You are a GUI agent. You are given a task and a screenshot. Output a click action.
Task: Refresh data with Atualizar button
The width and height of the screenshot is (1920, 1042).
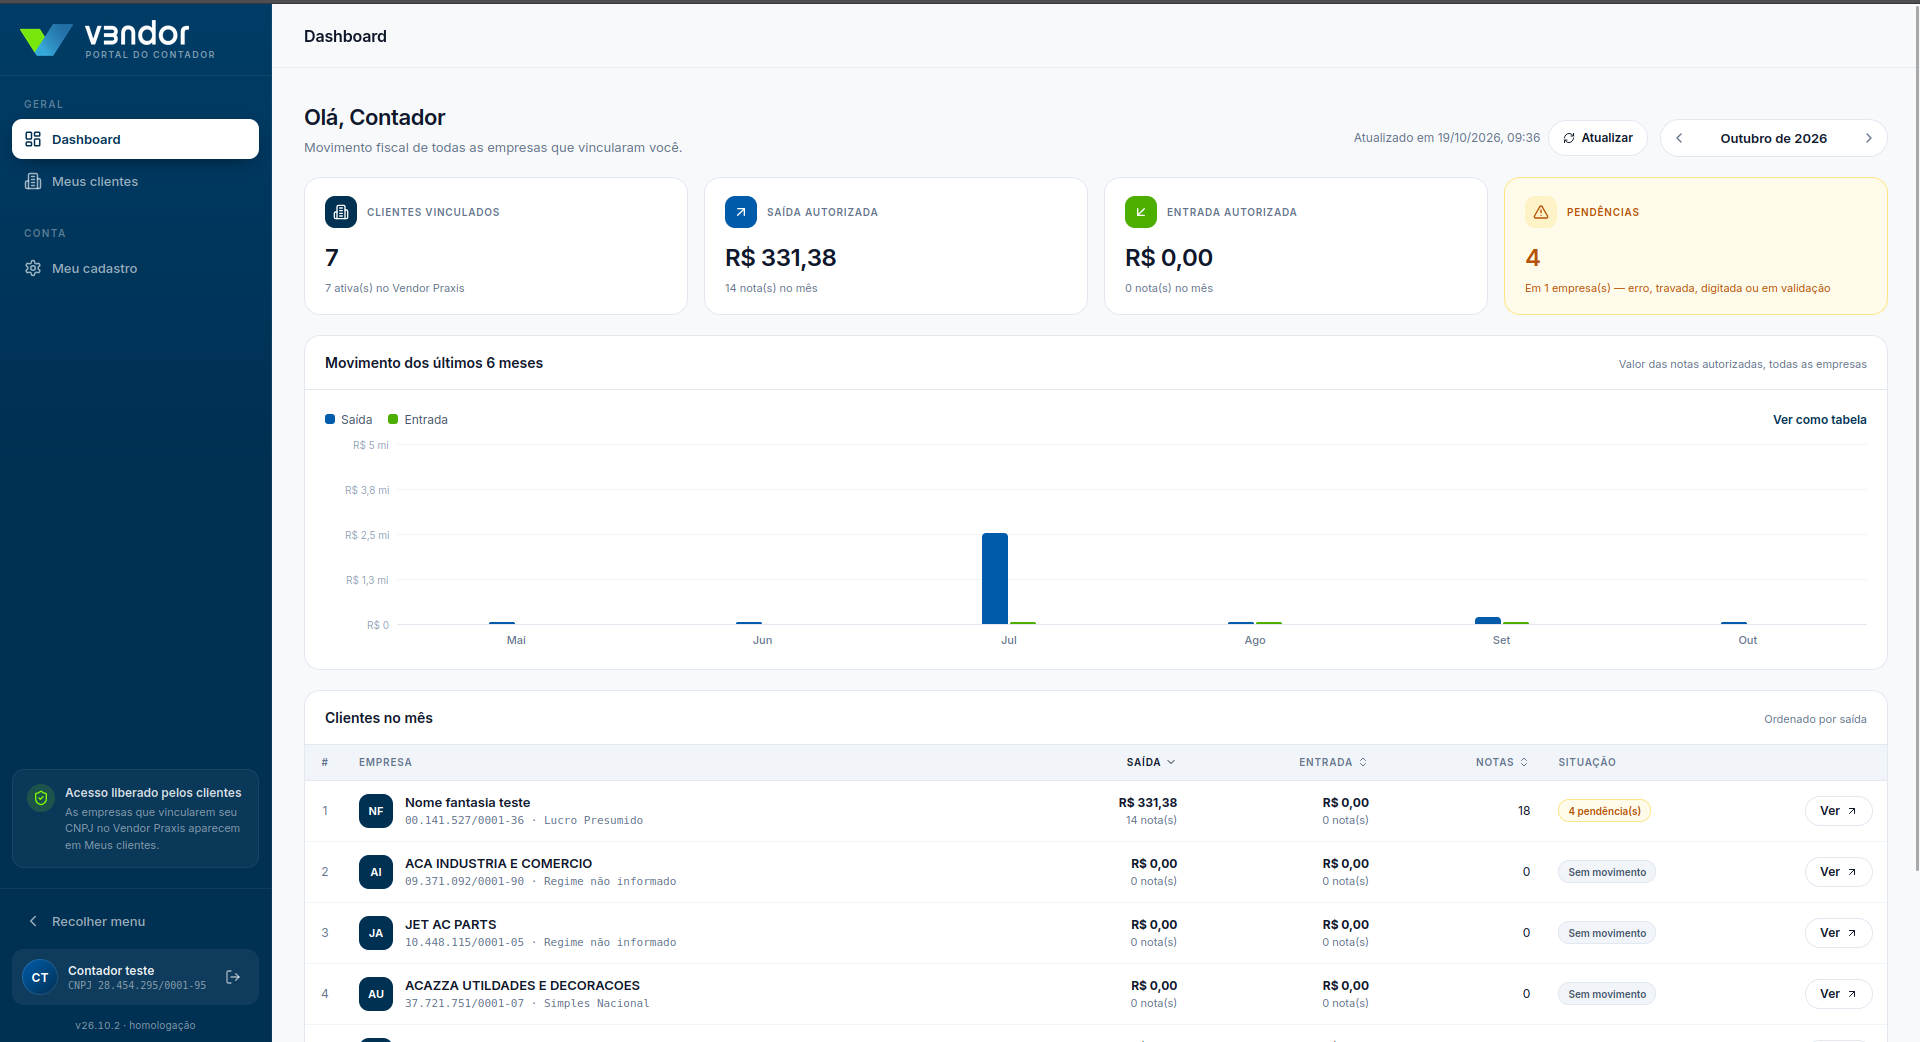tap(1598, 138)
